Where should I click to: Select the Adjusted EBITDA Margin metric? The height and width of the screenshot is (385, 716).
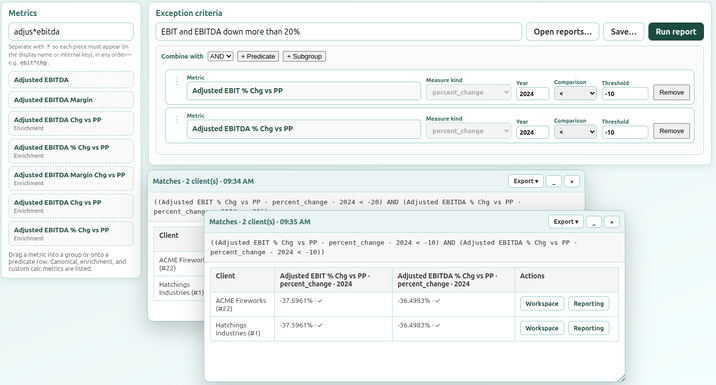click(71, 100)
